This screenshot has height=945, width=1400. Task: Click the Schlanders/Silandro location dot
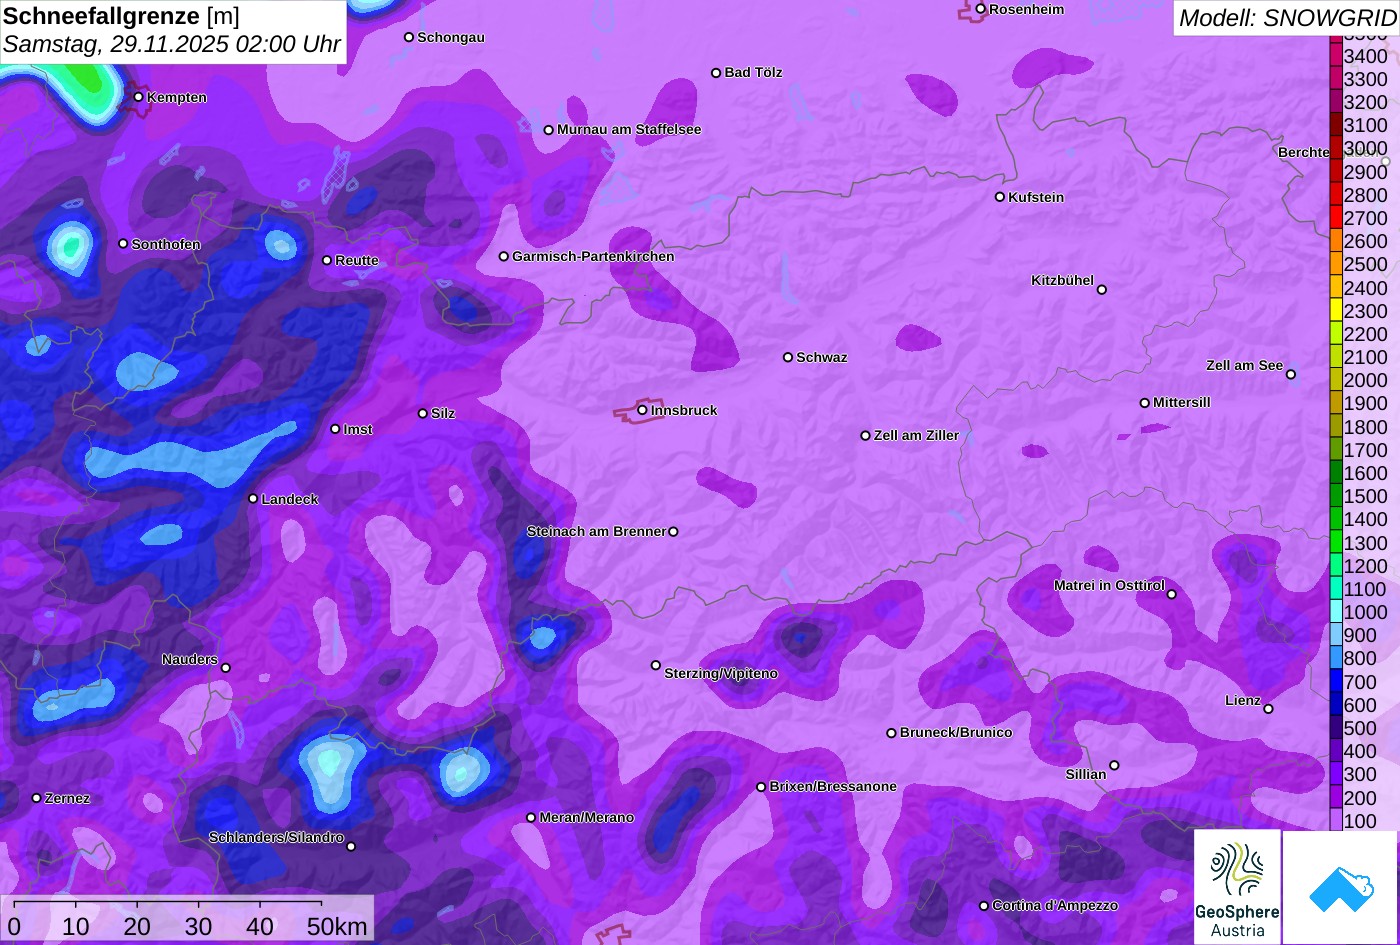pos(350,846)
